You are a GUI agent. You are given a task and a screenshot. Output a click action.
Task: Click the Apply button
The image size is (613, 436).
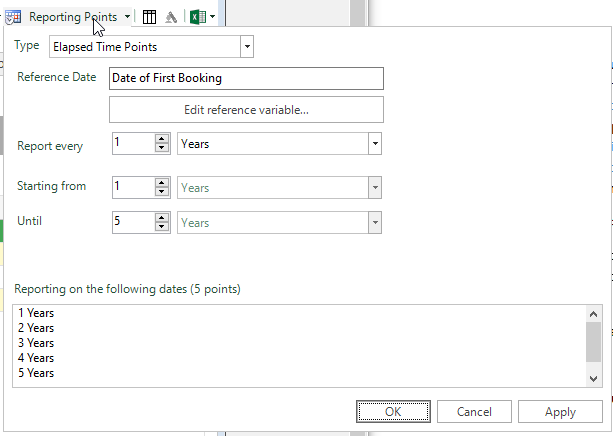pyautogui.click(x=560, y=411)
